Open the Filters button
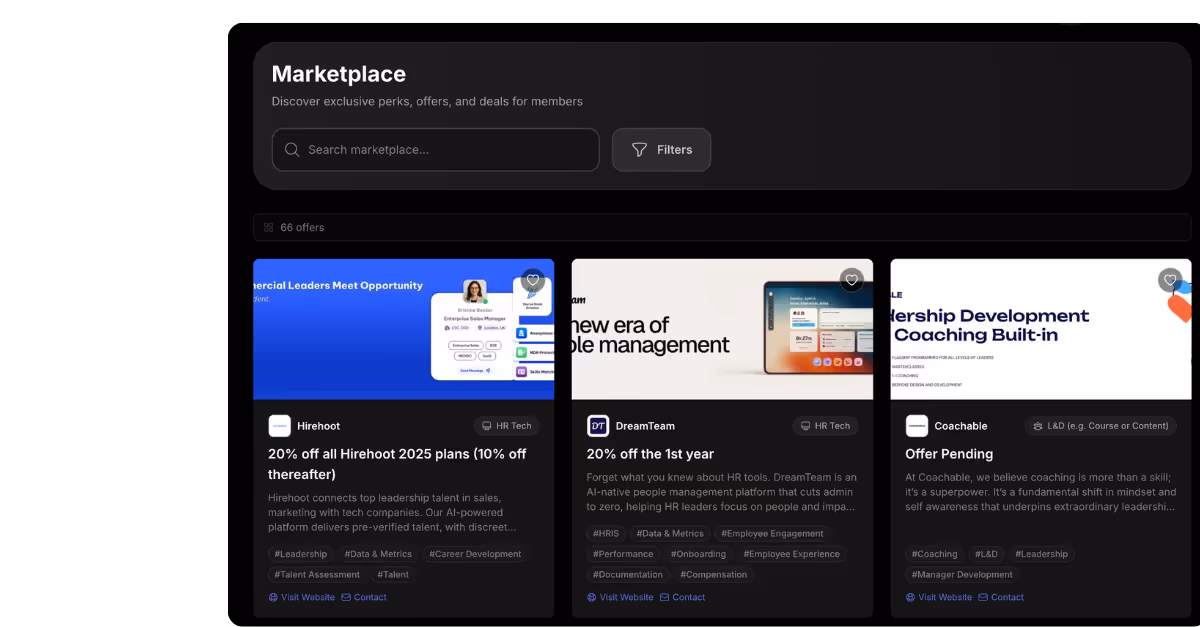Screen dimensions: 1200x627 tap(661, 150)
